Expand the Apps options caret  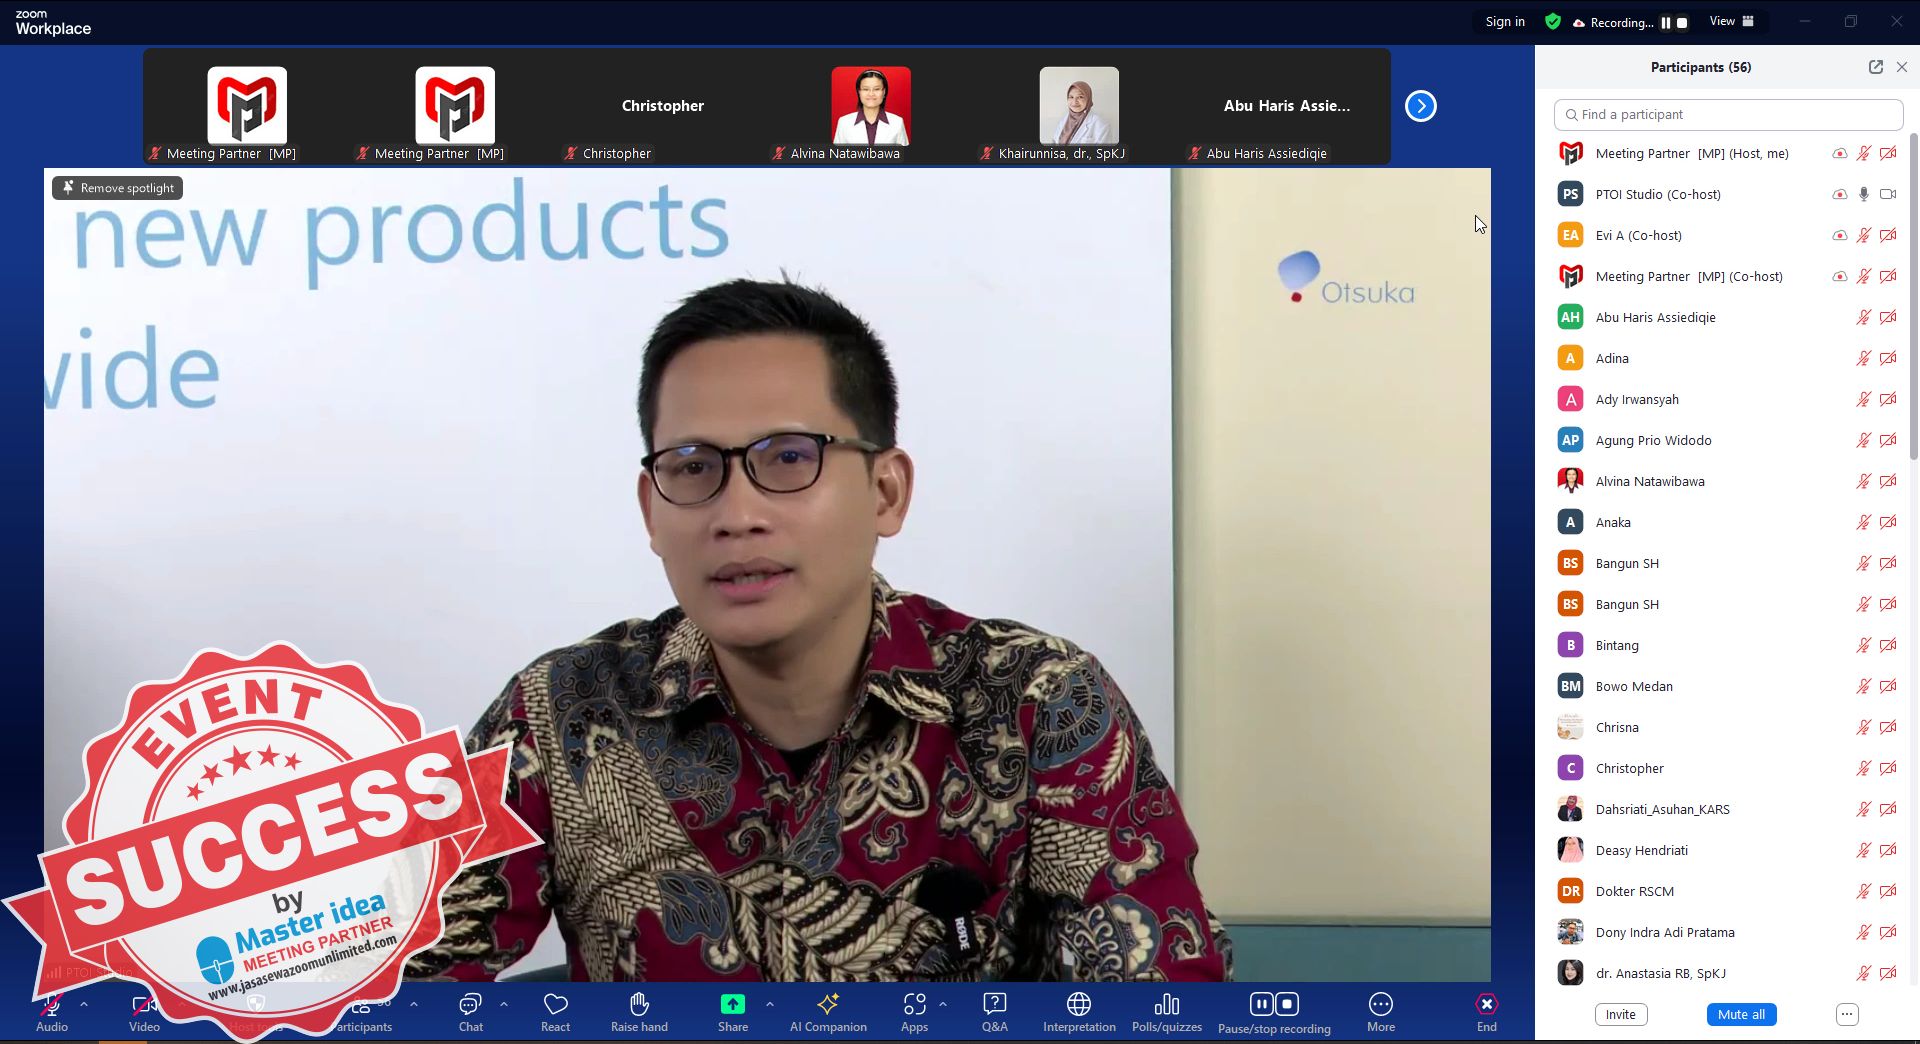tap(943, 1003)
